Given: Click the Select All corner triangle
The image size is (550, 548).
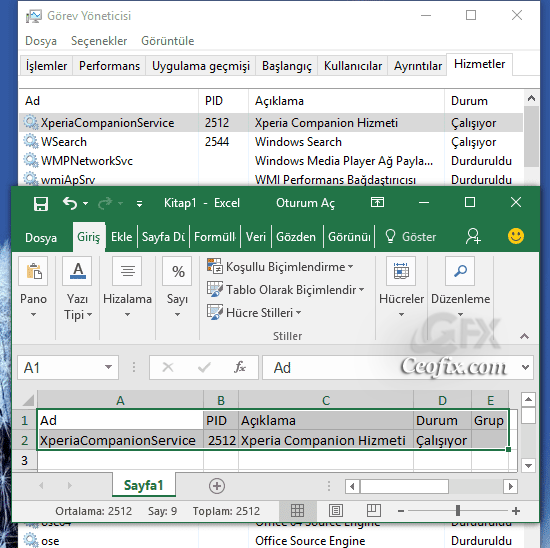Looking at the screenshot, I should tap(28, 400).
